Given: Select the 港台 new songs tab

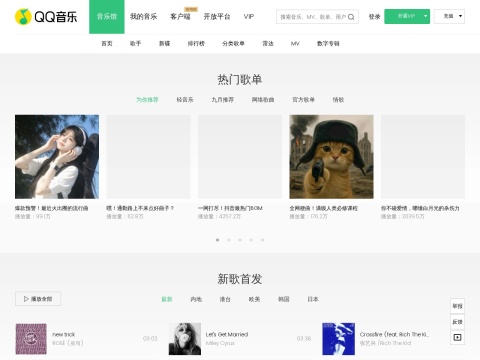Looking at the screenshot, I should pyautogui.click(x=225, y=299).
